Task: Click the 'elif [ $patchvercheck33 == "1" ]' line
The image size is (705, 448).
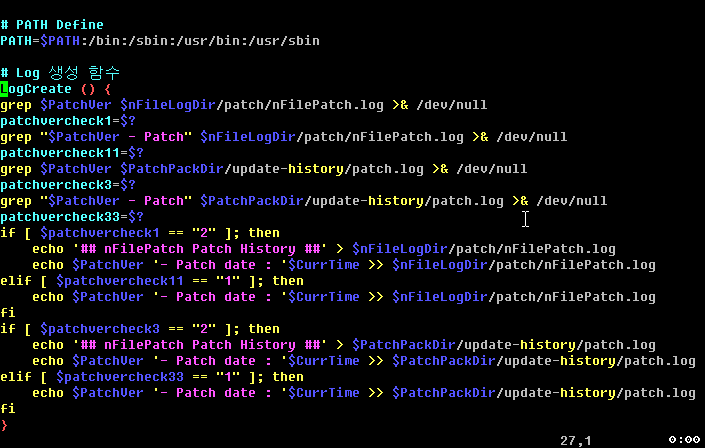Action: [x=152, y=377]
